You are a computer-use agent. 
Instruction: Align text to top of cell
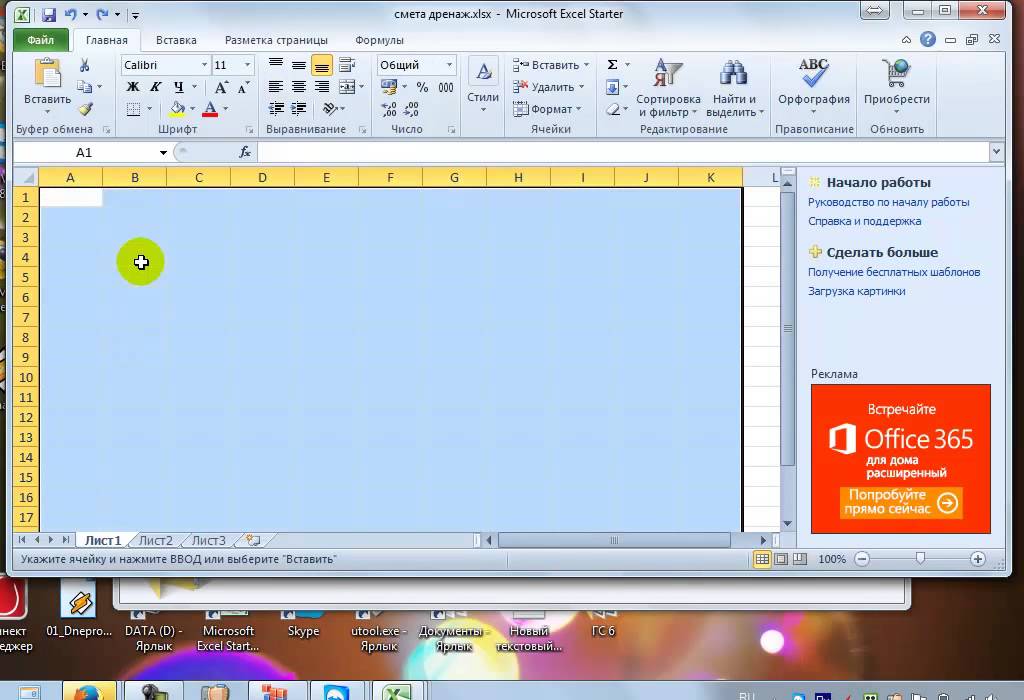(x=276, y=65)
